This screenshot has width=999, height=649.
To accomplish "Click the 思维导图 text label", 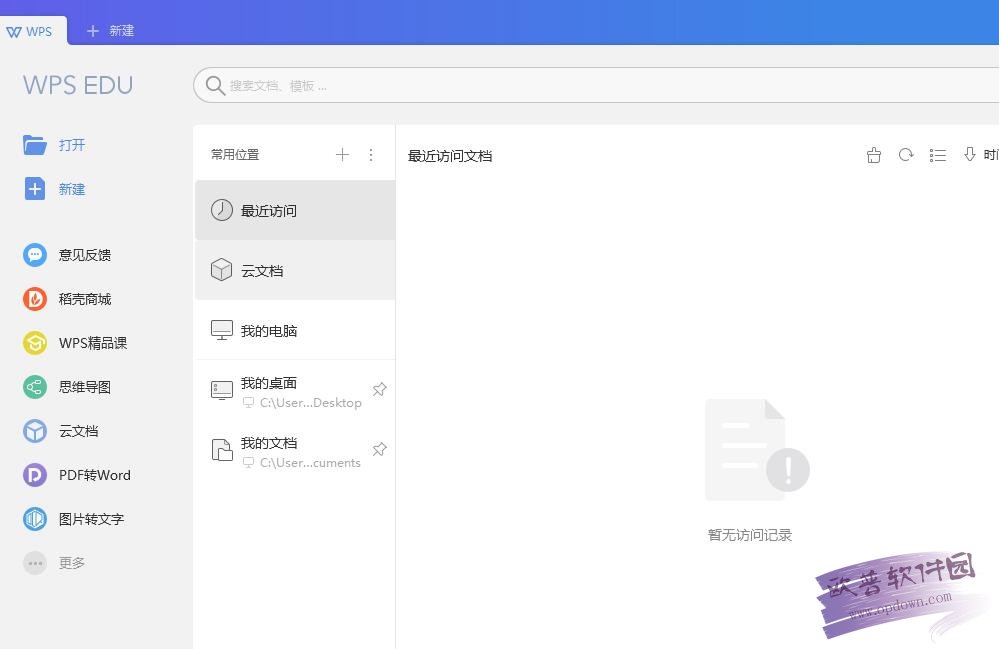I will point(85,387).
